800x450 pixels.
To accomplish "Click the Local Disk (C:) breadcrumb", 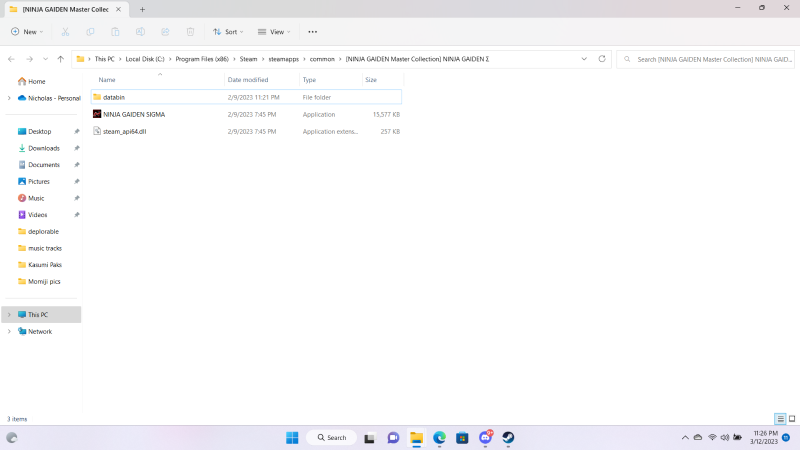I will pyautogui.click(x=145, y=59).
